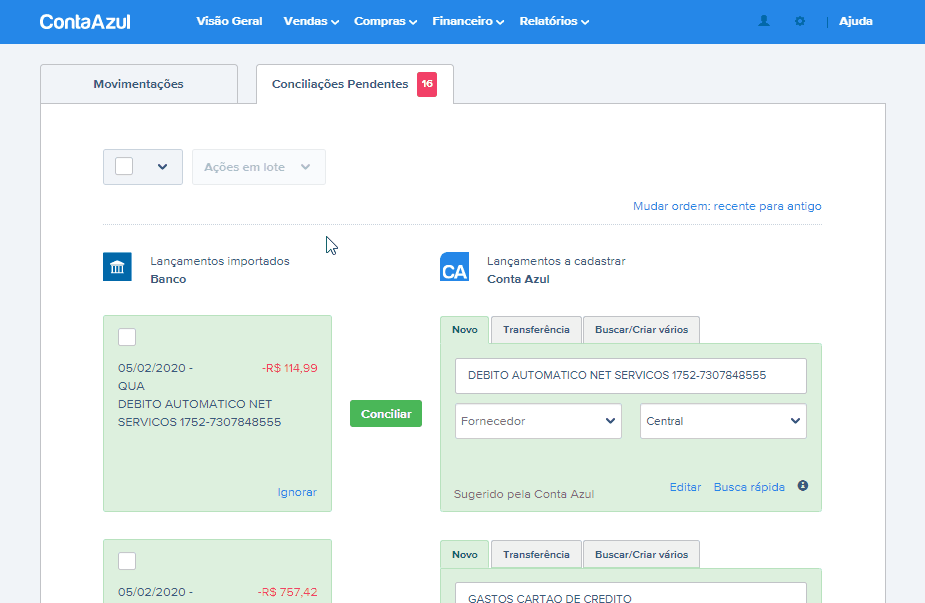Click the bank building icon
Viewport: 925px width, 603px height.
point(117,267)
